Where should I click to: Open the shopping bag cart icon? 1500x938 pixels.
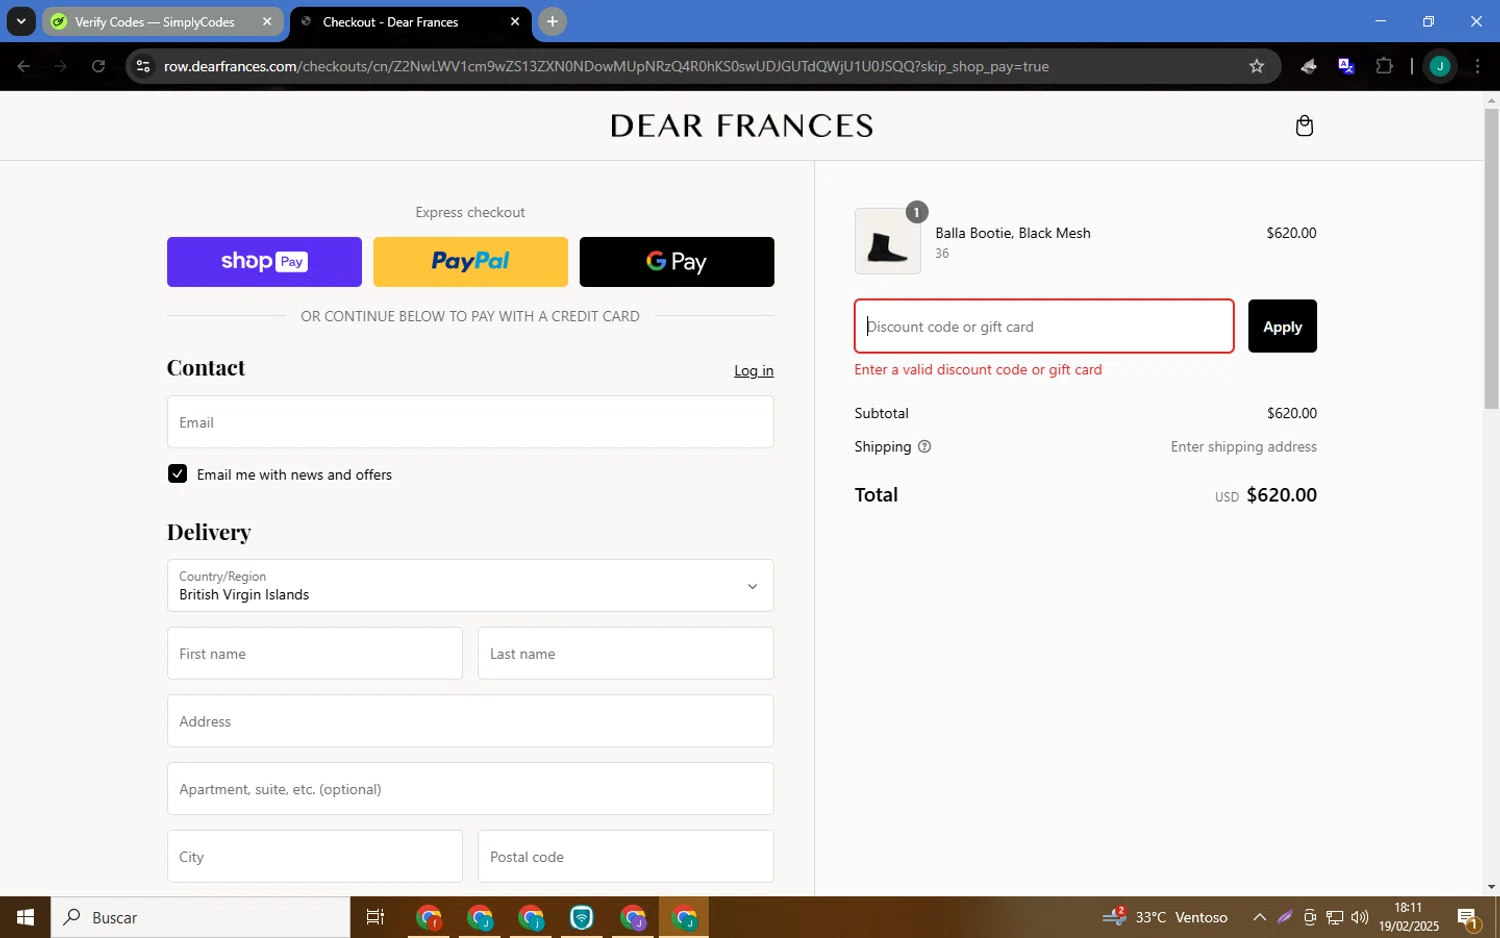coord(1304,125)
